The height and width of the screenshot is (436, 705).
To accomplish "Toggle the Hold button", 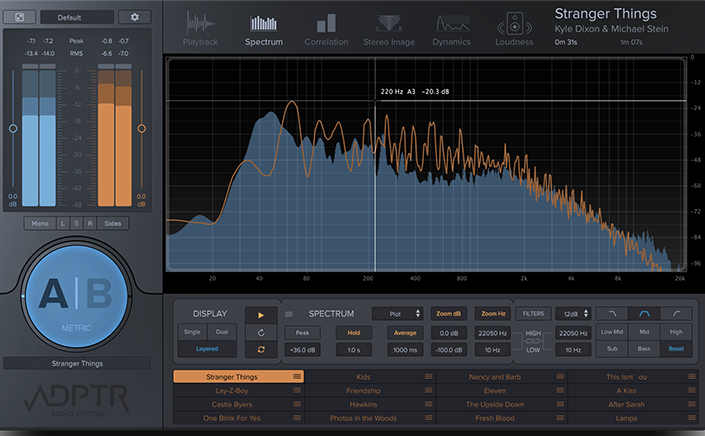I will click(354, 333).
